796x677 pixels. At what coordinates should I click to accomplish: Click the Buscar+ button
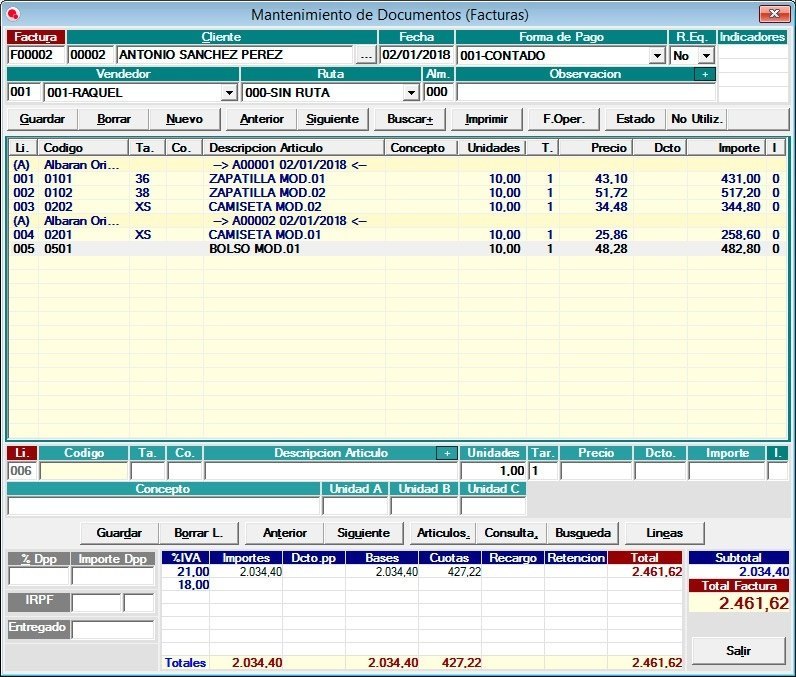click(x=409, y=119)
